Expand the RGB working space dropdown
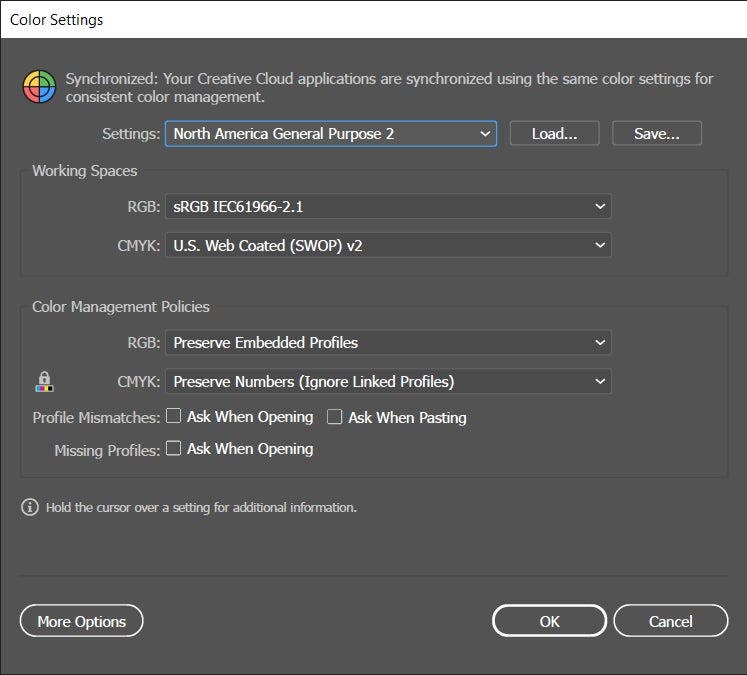Screen dimensions: 747x675 (387, 207)
